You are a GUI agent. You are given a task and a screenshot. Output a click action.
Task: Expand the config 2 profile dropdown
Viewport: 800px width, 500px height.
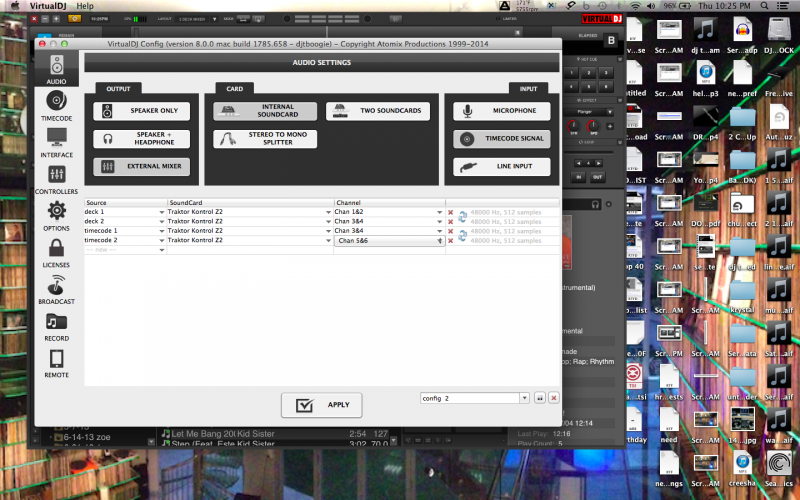pos(524,398)
